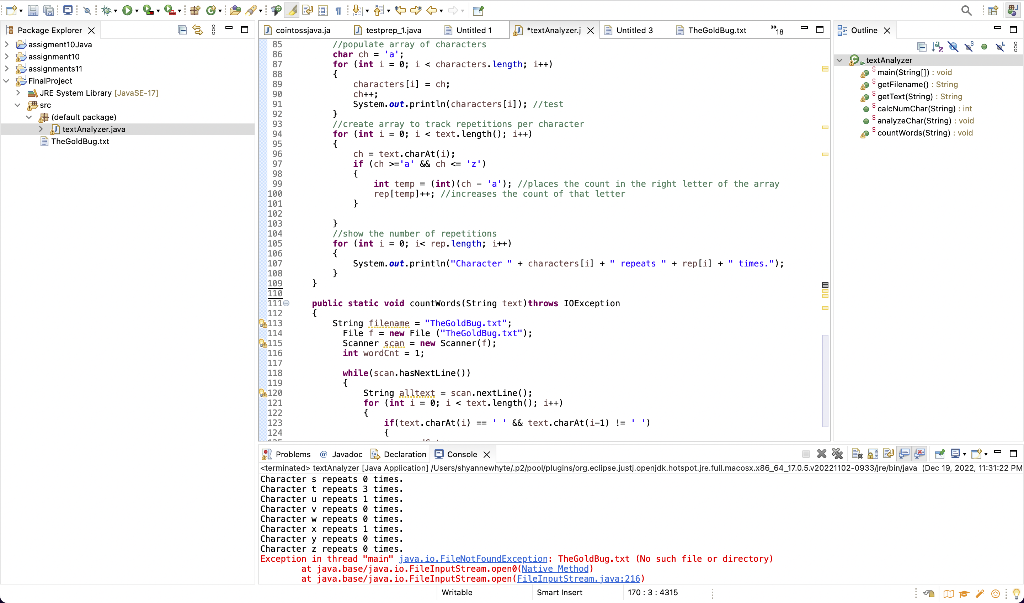
Task: Select countWords(String) method in Outline
Action: tap(912, 133)
